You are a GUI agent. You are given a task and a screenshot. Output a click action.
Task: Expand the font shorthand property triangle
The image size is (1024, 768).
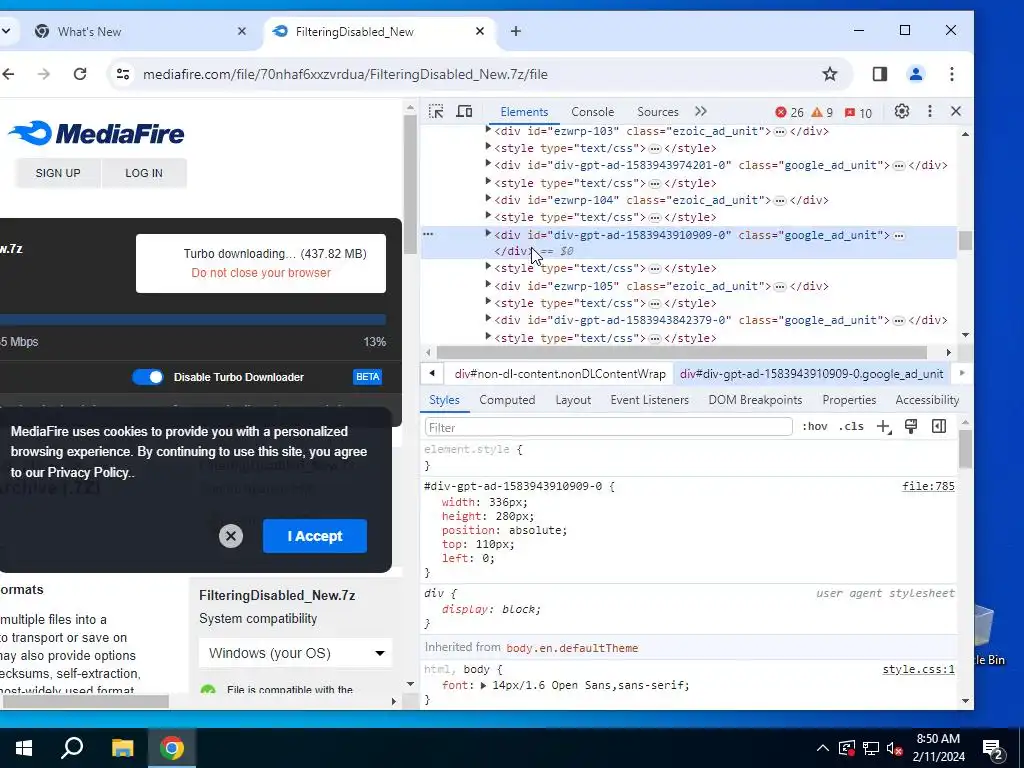click(x=483, y=686)
